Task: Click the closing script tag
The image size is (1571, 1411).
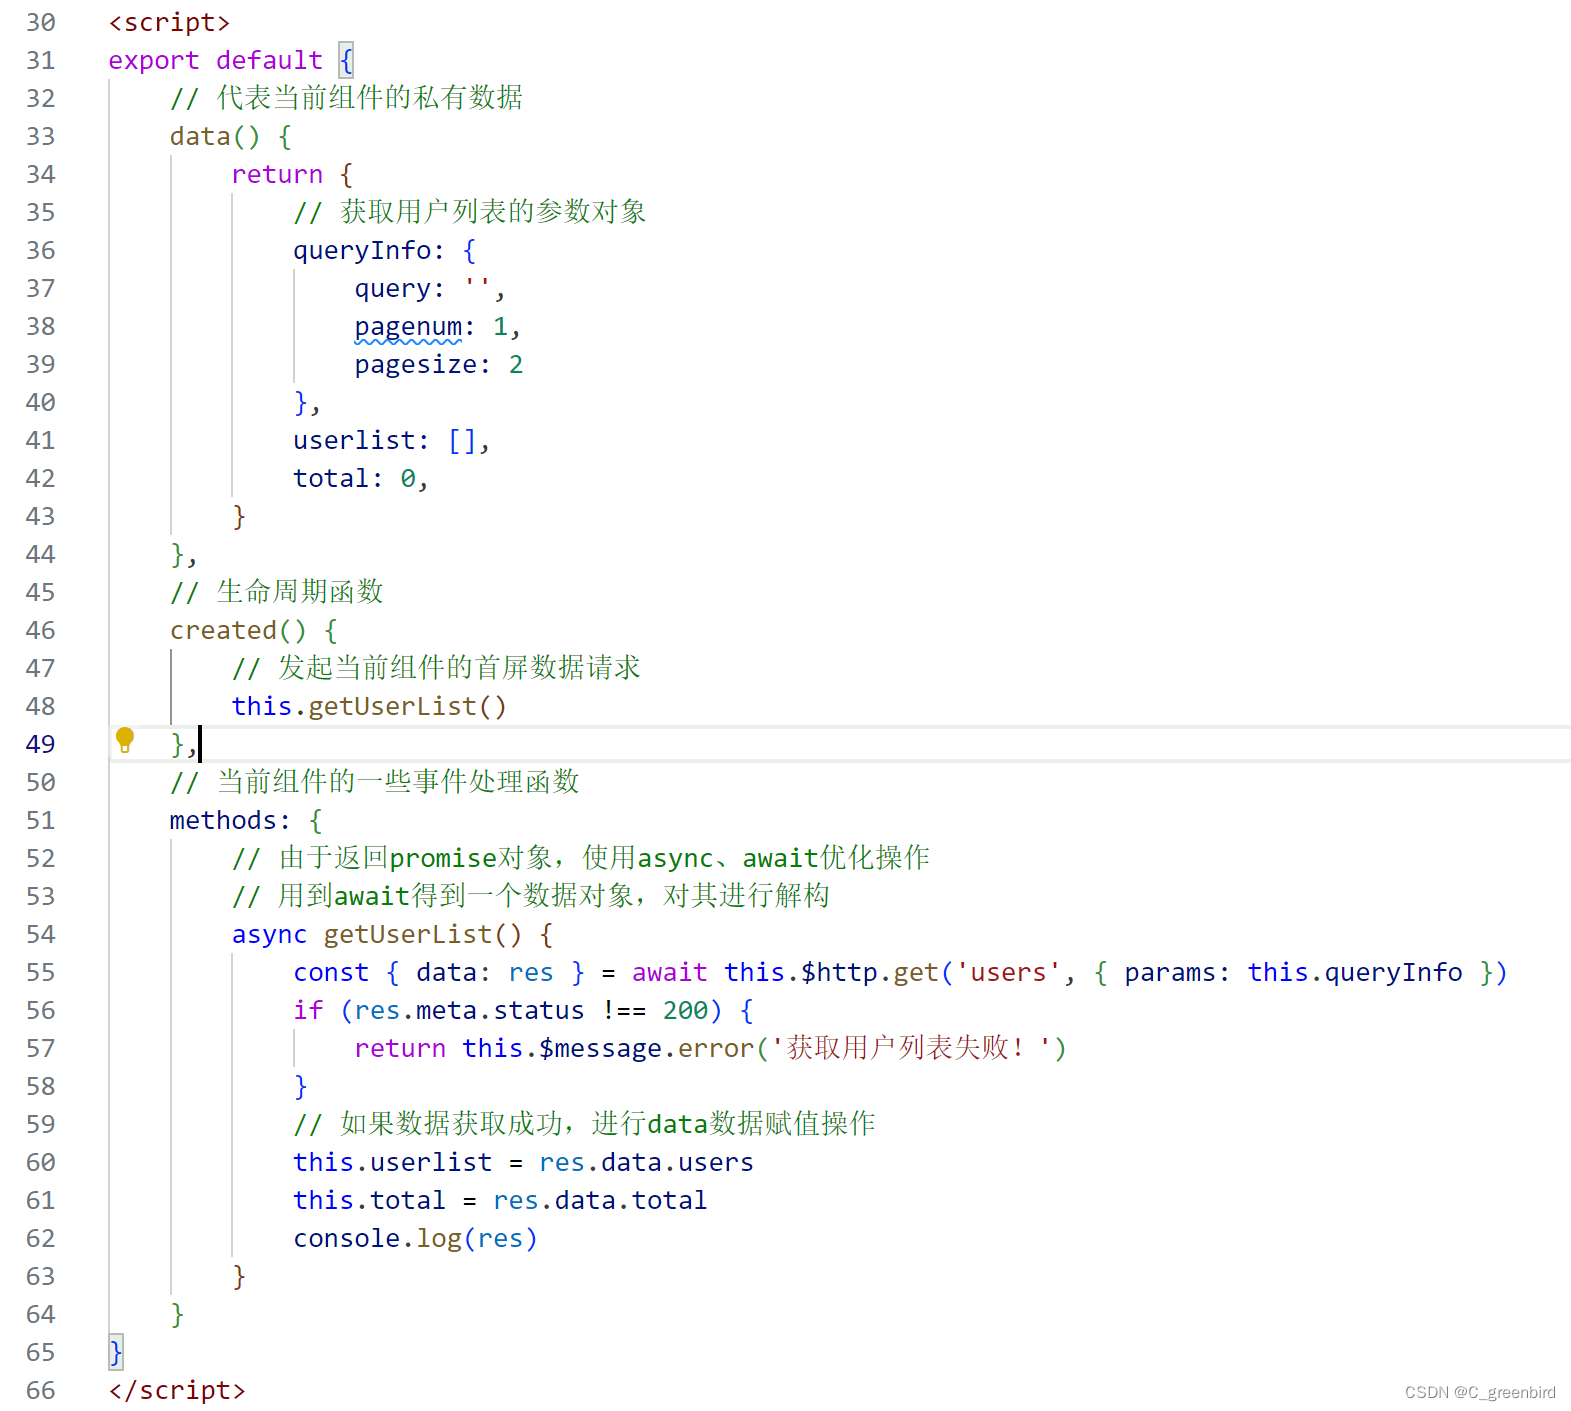Action: (x=177, y=1390)
